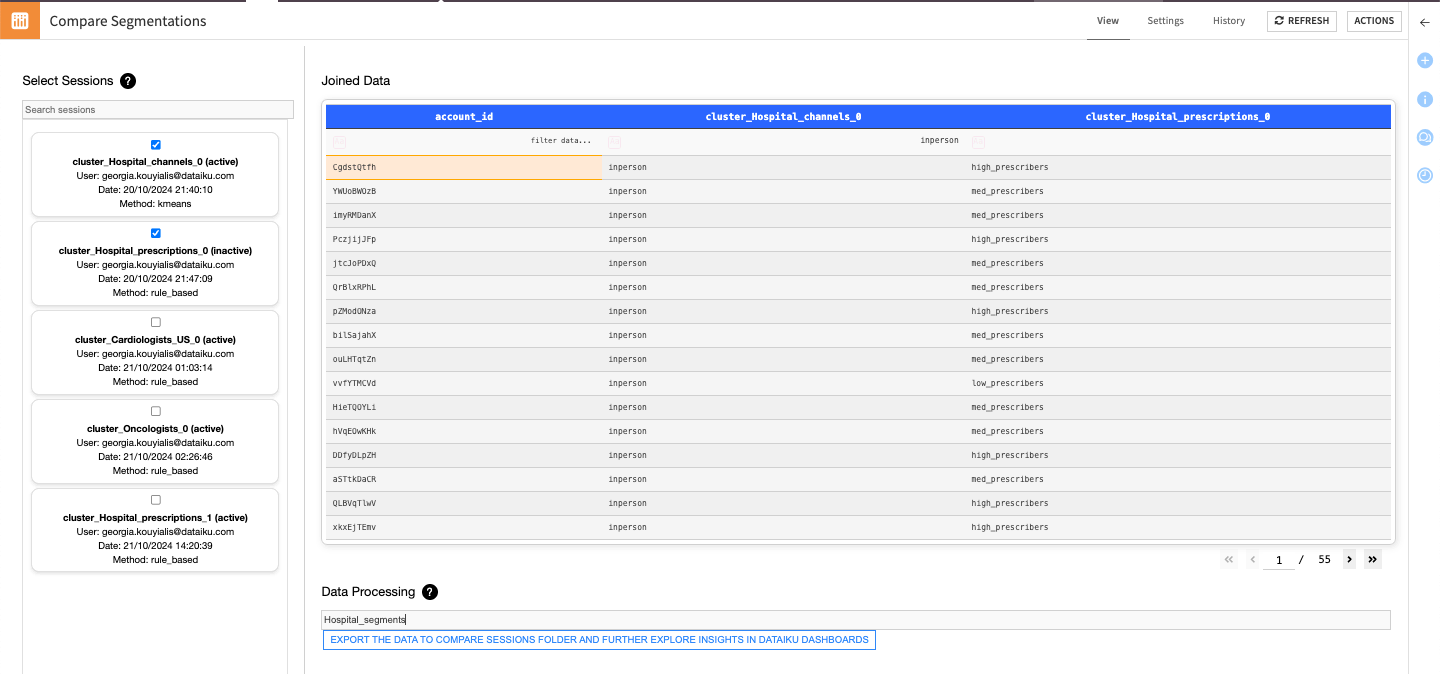Select the jtcJoPDxQ account cell

click(x=464, y=264)
